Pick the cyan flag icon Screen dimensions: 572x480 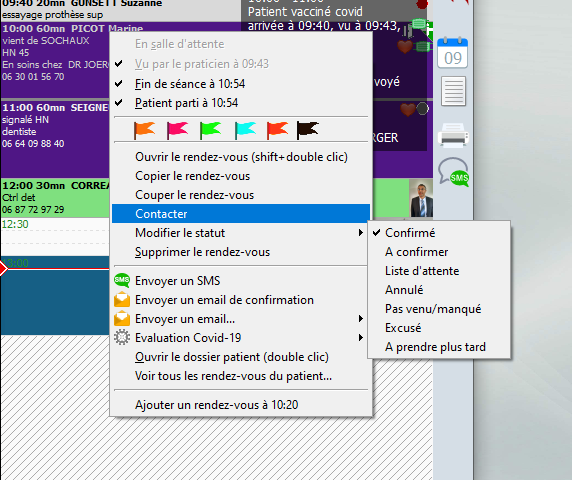[245, 130]
